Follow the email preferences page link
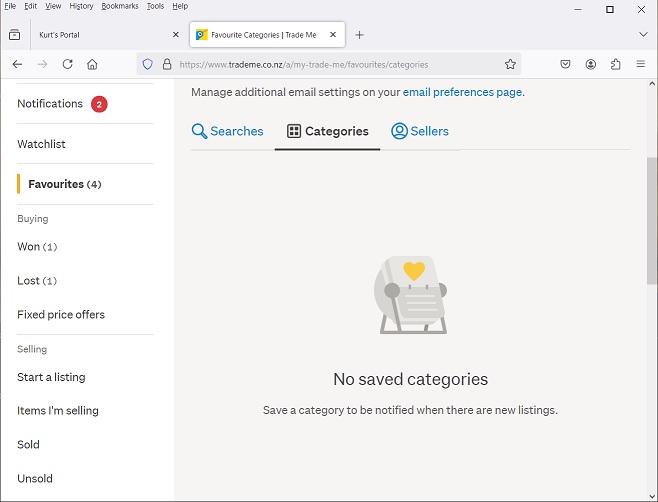 (x=463, y=92)
